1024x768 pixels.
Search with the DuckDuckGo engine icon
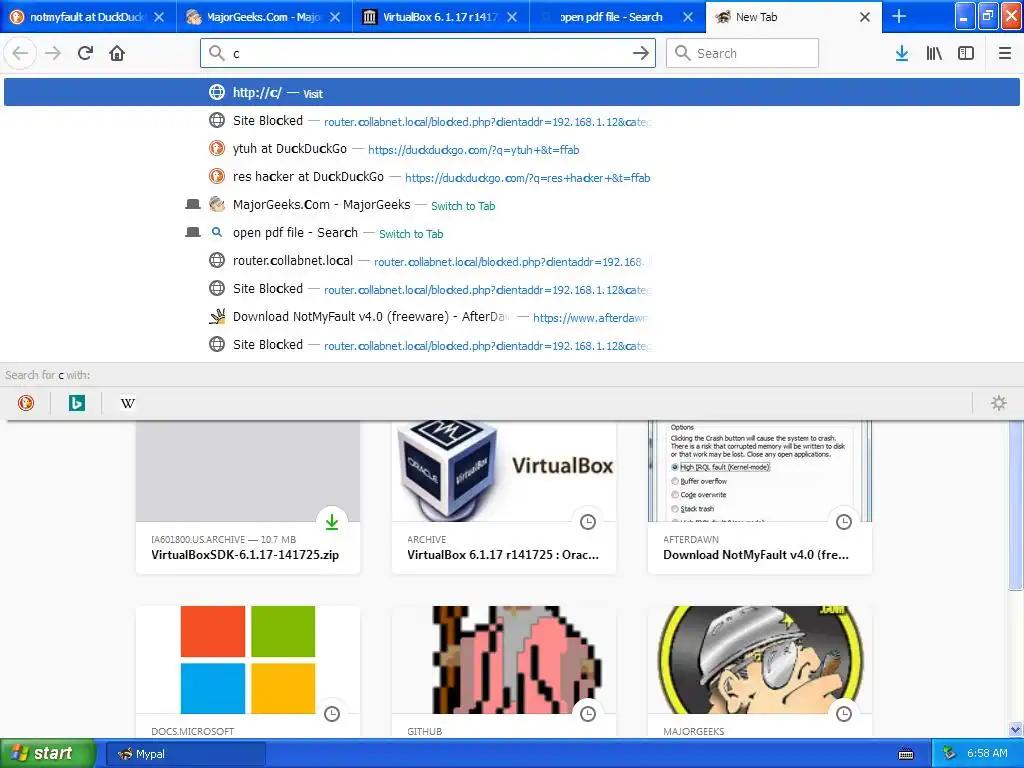pos(25,403)
